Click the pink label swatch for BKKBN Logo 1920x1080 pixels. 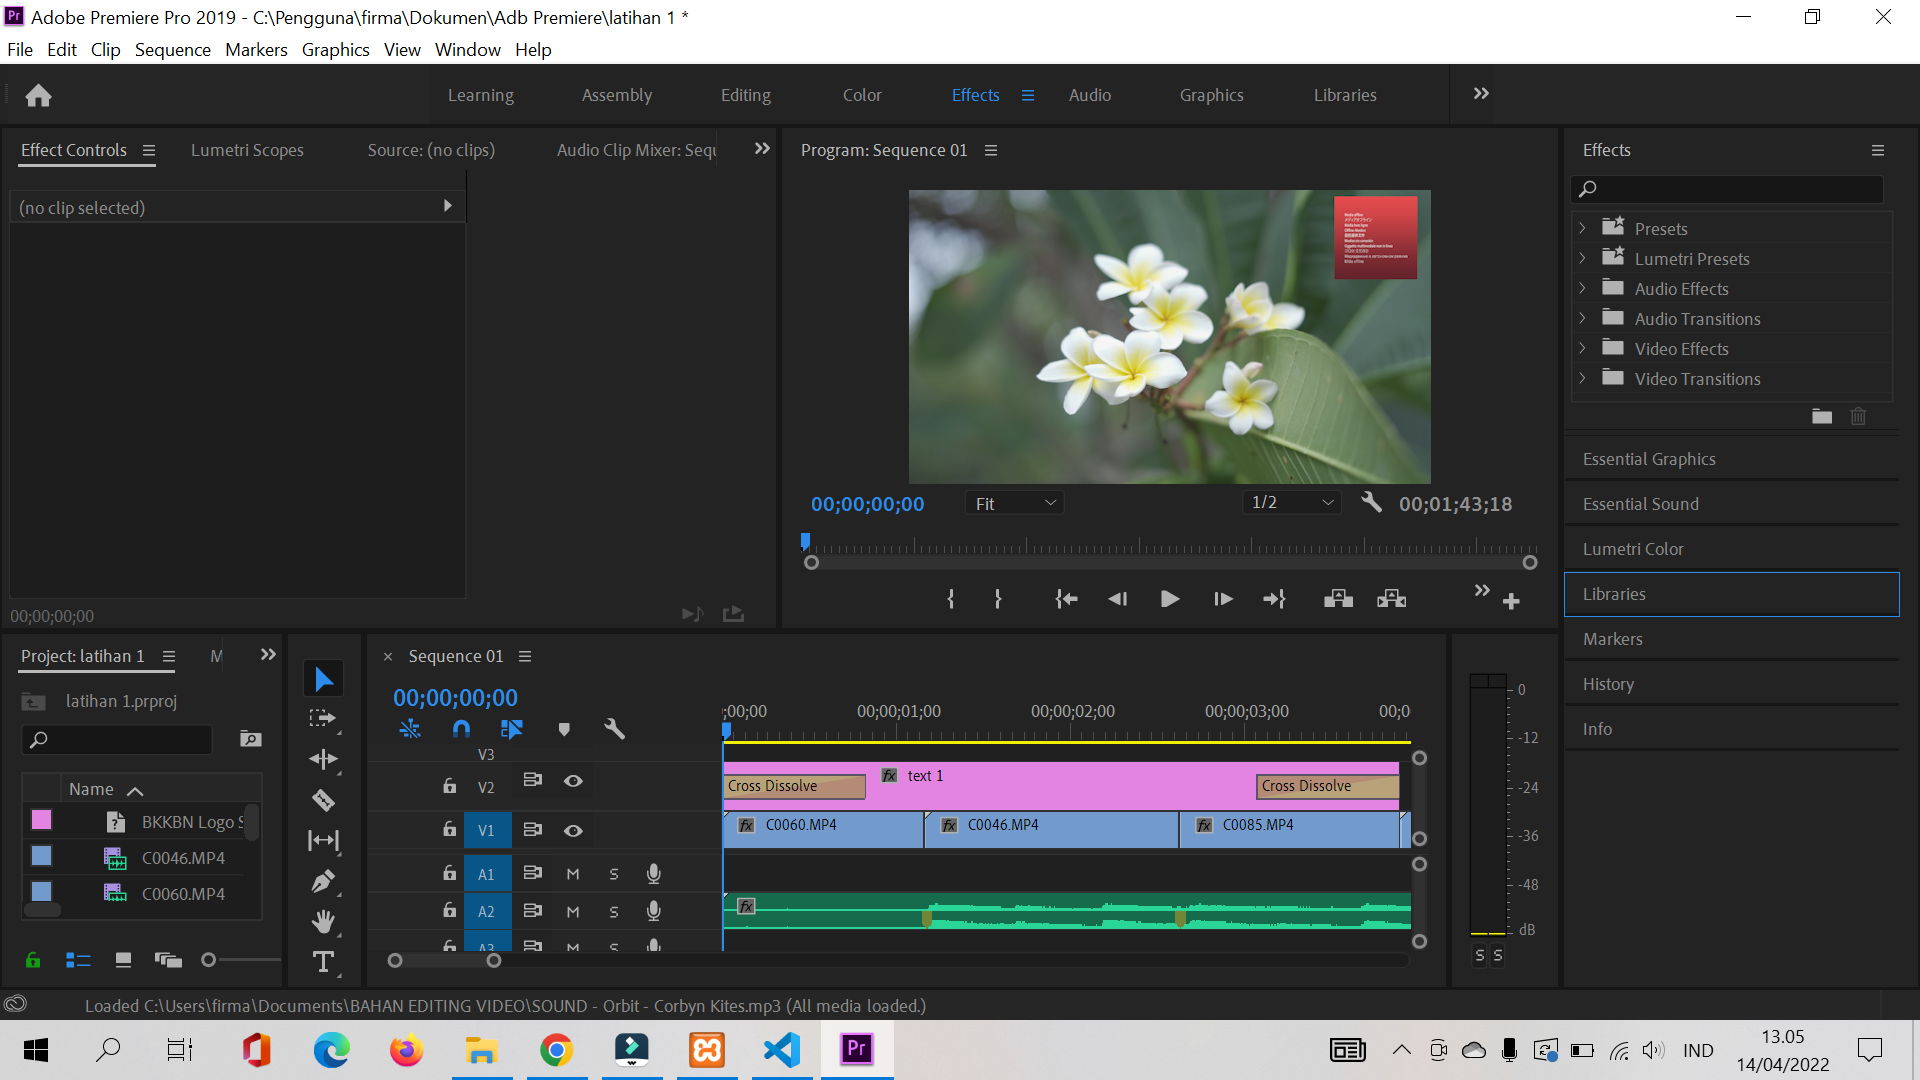point(41,820)
